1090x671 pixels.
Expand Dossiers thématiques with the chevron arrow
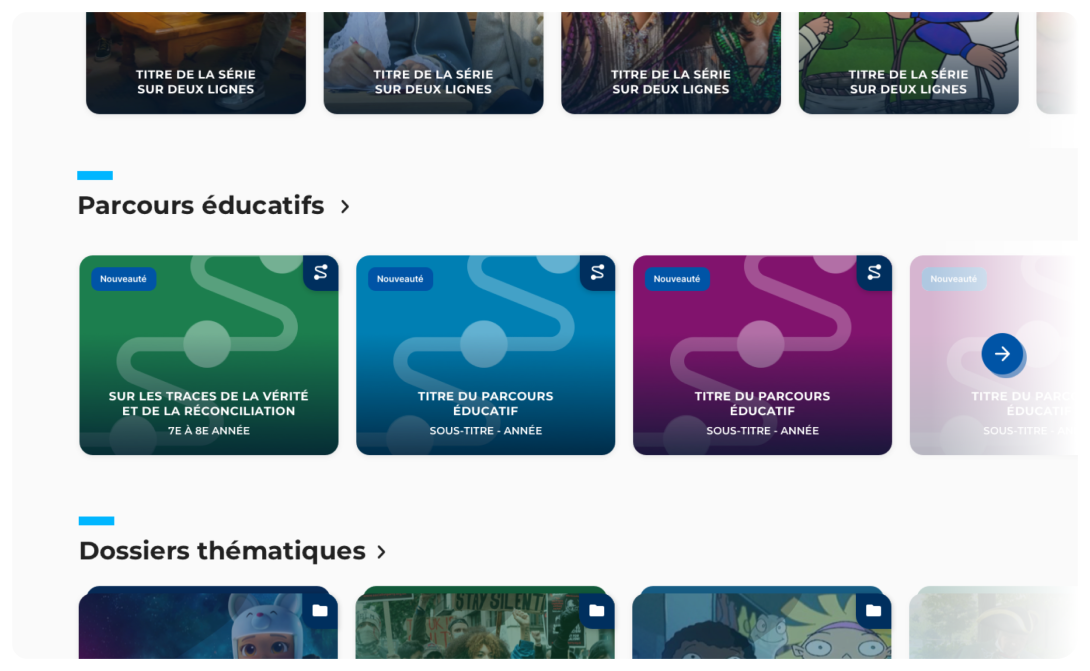point(381,552)
